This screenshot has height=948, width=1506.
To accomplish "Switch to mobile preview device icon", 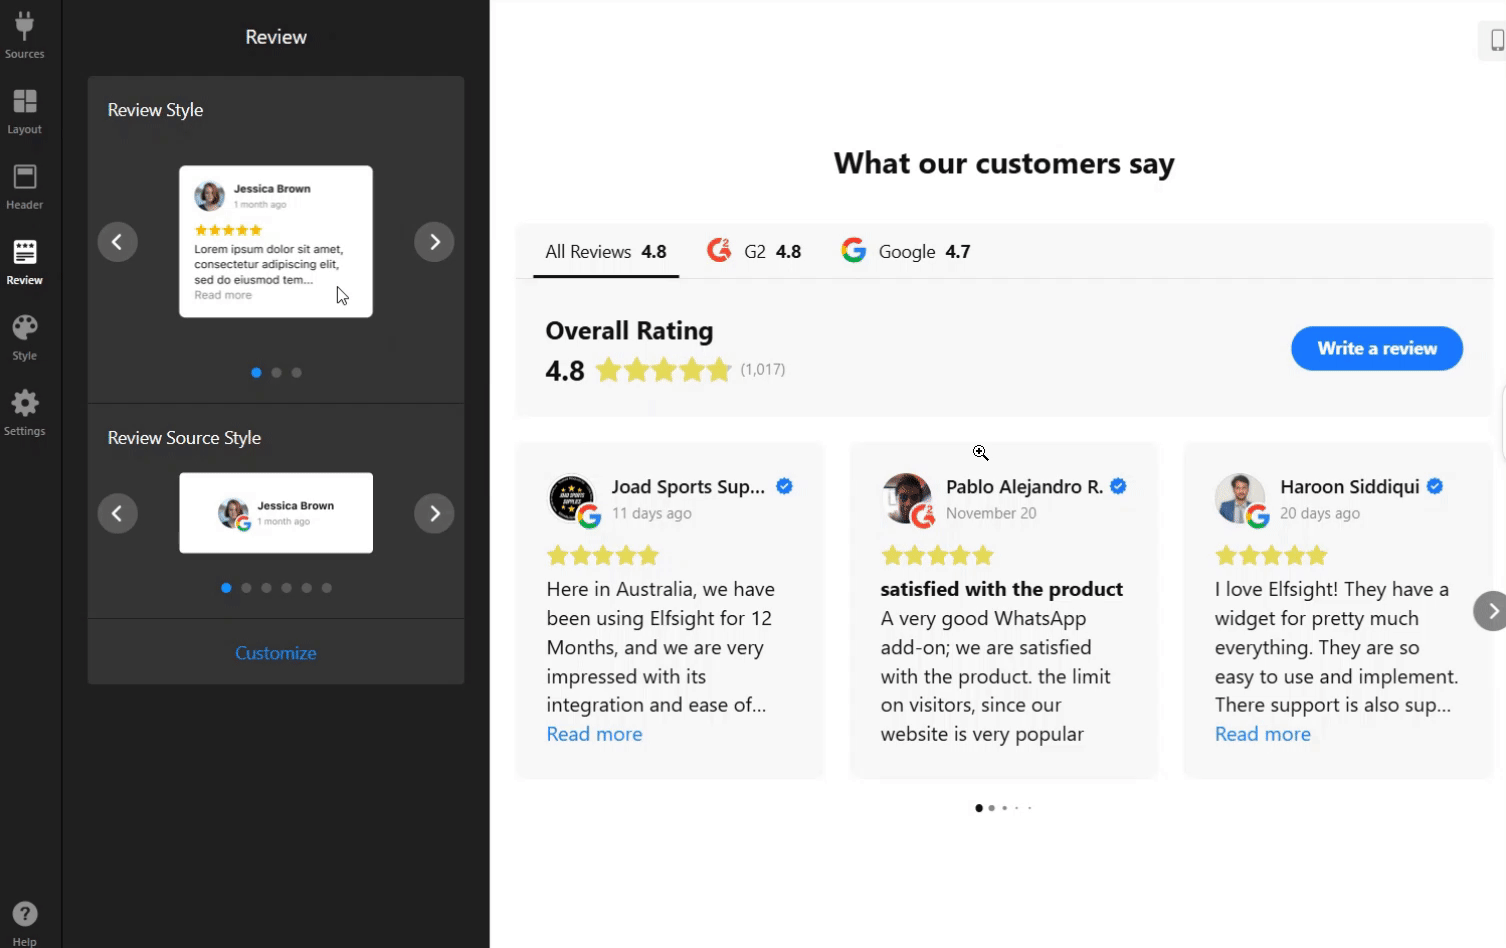I will (1496, 41).
